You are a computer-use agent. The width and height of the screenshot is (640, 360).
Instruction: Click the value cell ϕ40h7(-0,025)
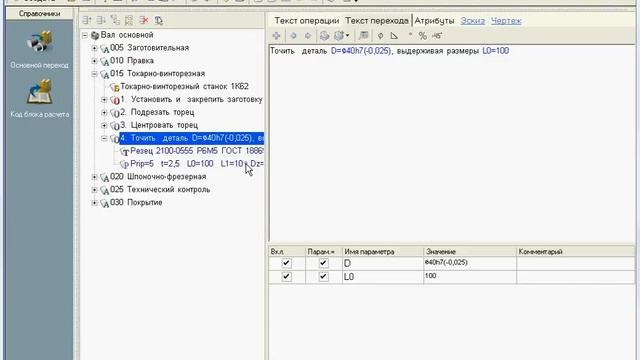click(470, 263)
